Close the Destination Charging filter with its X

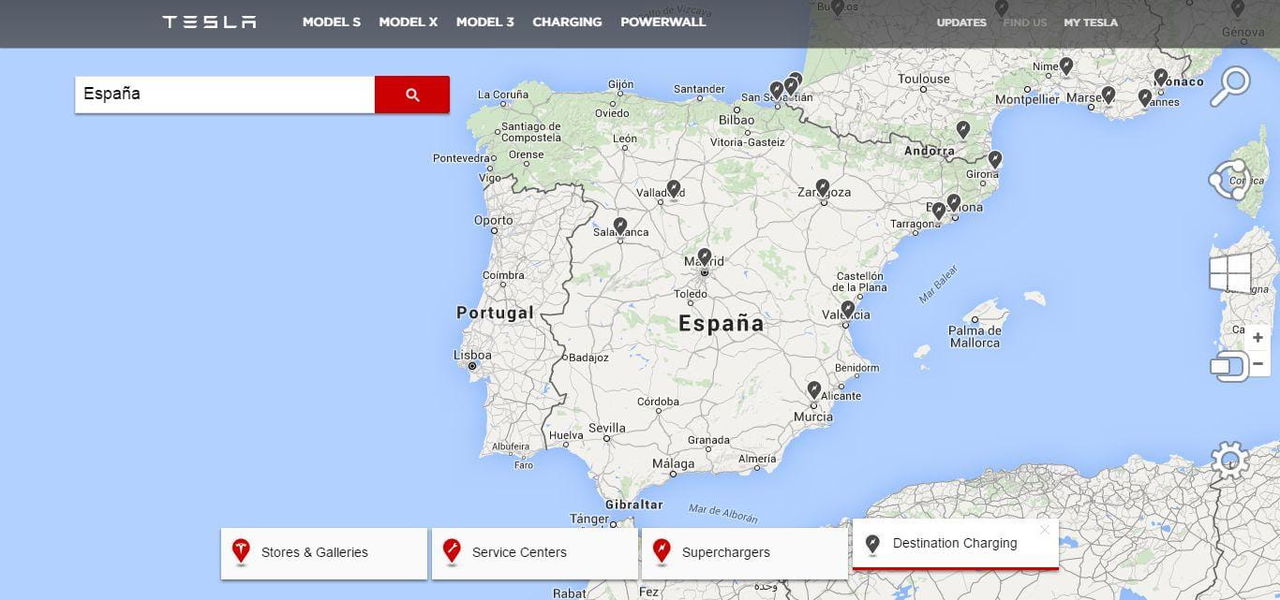pyautogui.click(x=1045, y=530)
